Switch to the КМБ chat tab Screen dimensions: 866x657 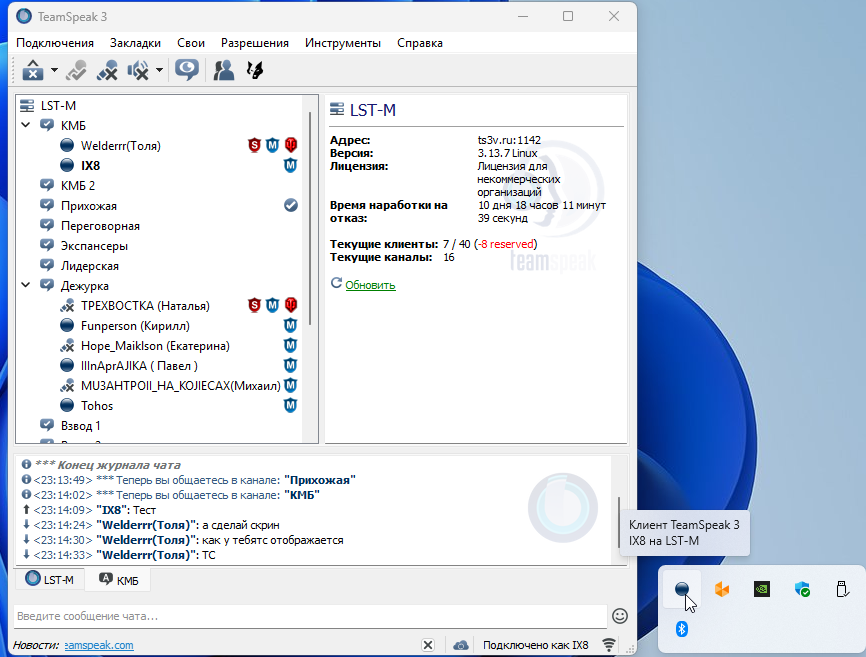[118, 580]
